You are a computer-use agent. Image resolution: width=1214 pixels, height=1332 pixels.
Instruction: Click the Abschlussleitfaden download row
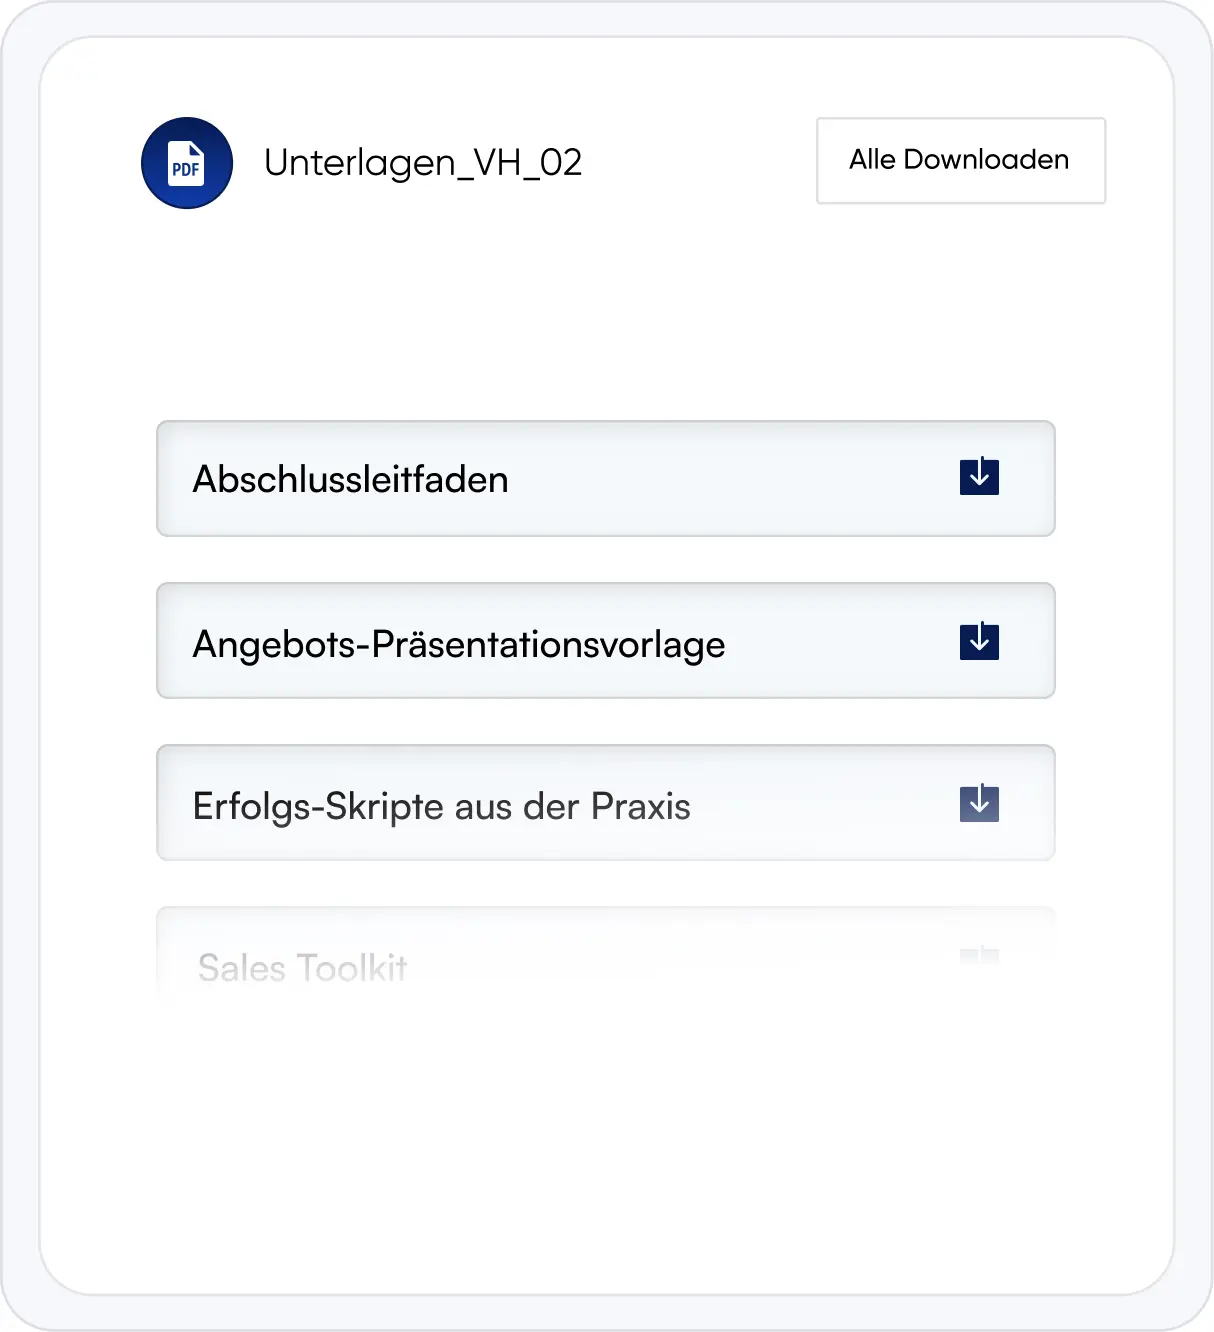coord(606,478)
